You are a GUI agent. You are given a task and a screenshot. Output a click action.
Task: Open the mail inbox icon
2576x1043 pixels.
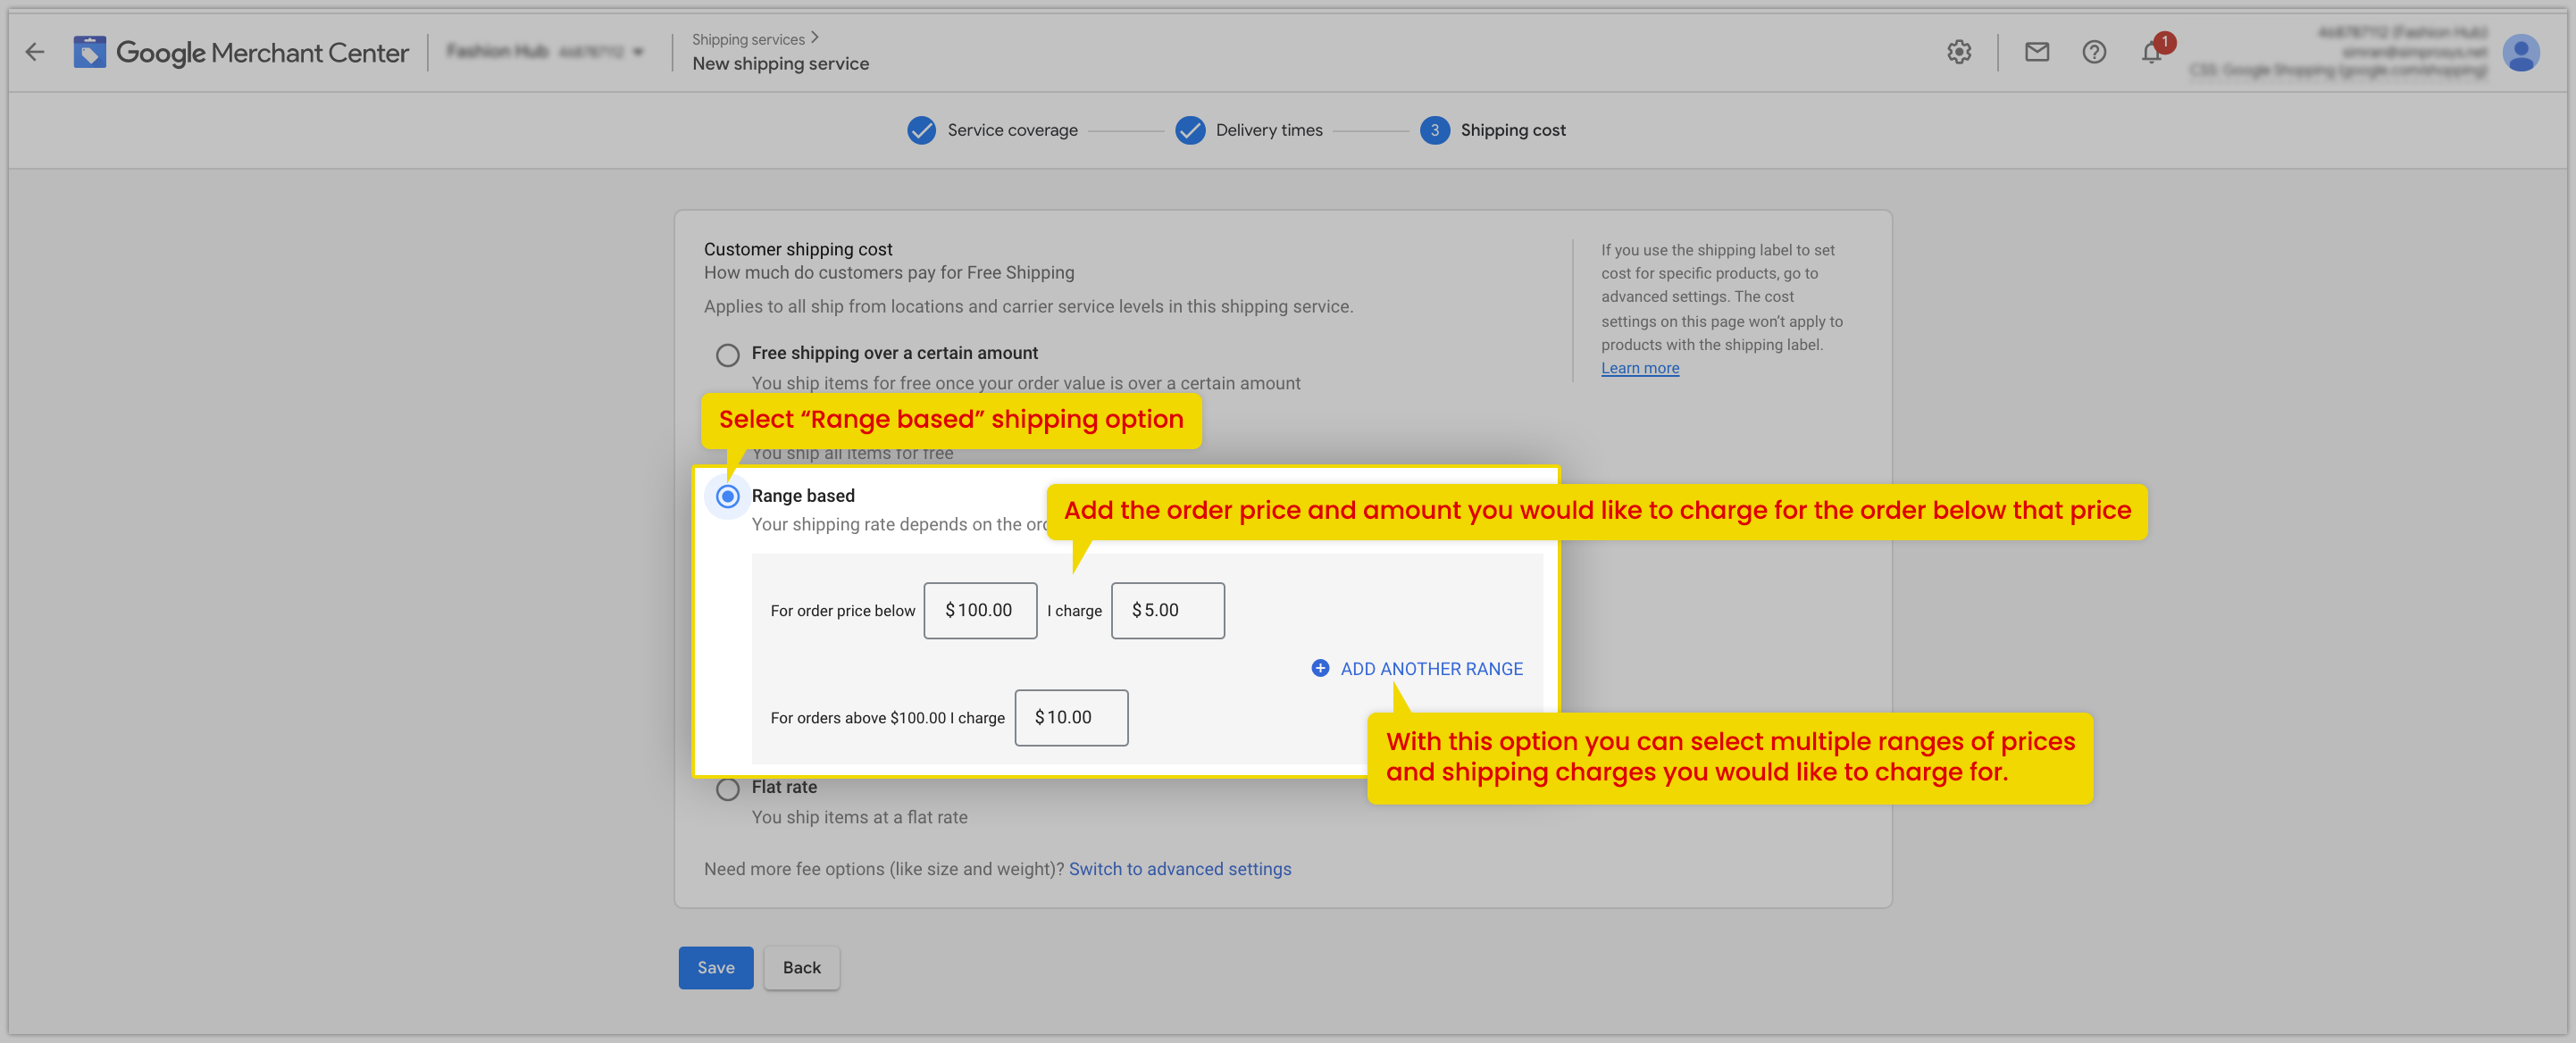coord(2036,52)
